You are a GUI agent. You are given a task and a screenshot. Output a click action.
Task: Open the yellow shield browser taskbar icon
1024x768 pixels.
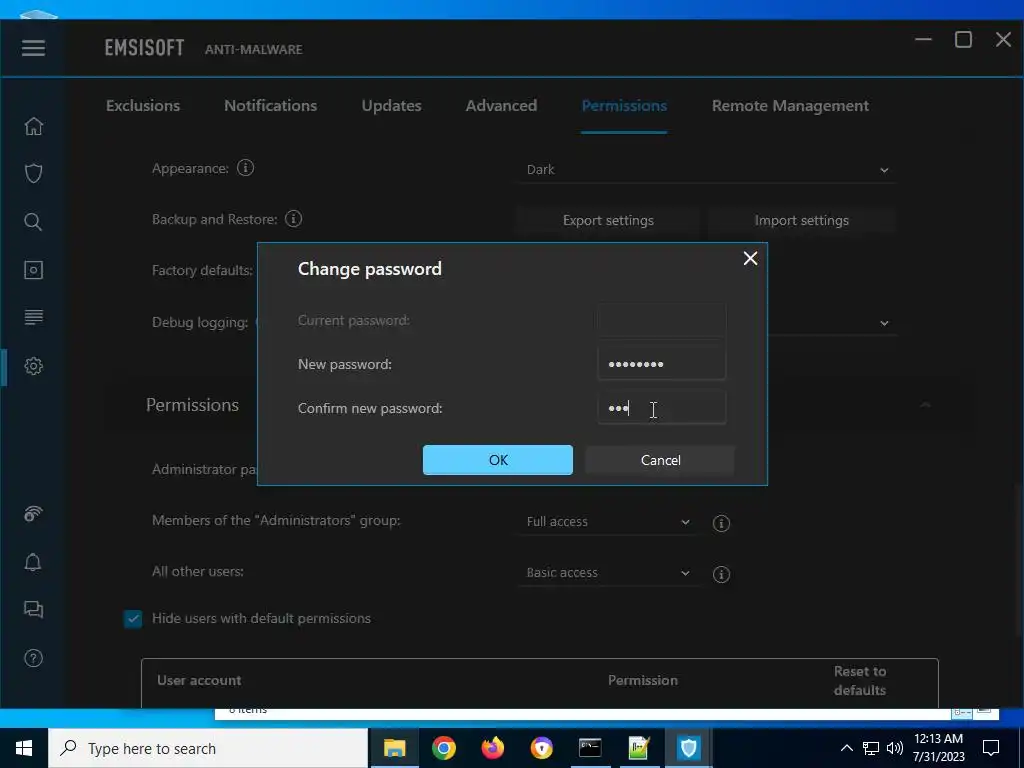click(541, 748)
